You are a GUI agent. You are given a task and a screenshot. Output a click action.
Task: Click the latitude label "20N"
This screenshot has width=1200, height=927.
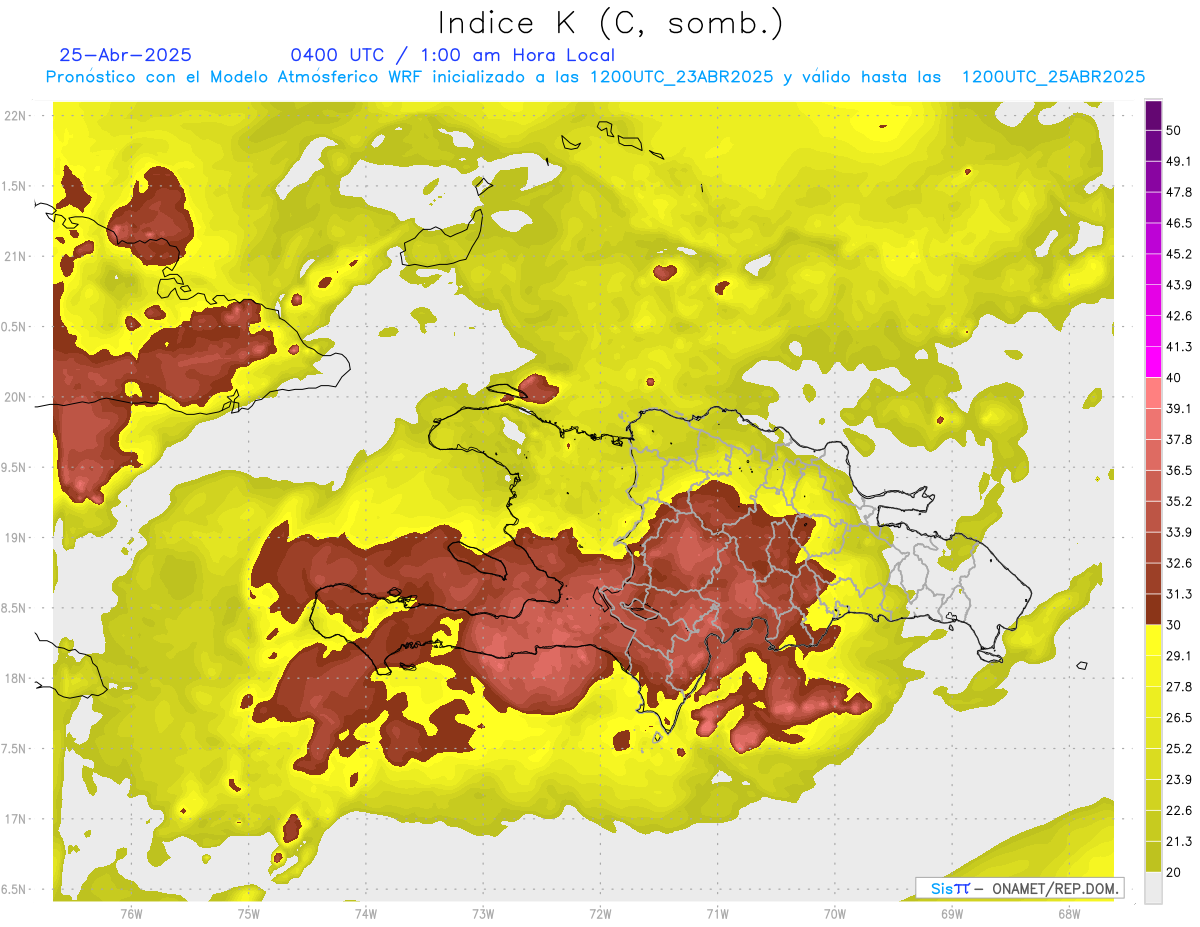(17, 397)
